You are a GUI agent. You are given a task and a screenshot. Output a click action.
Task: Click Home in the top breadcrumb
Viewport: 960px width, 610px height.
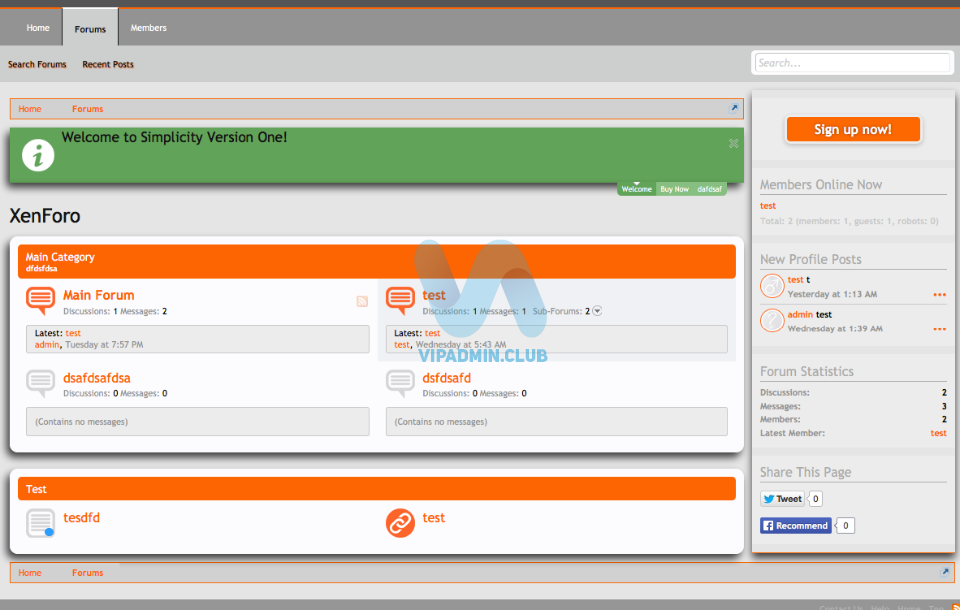point(30,109)
